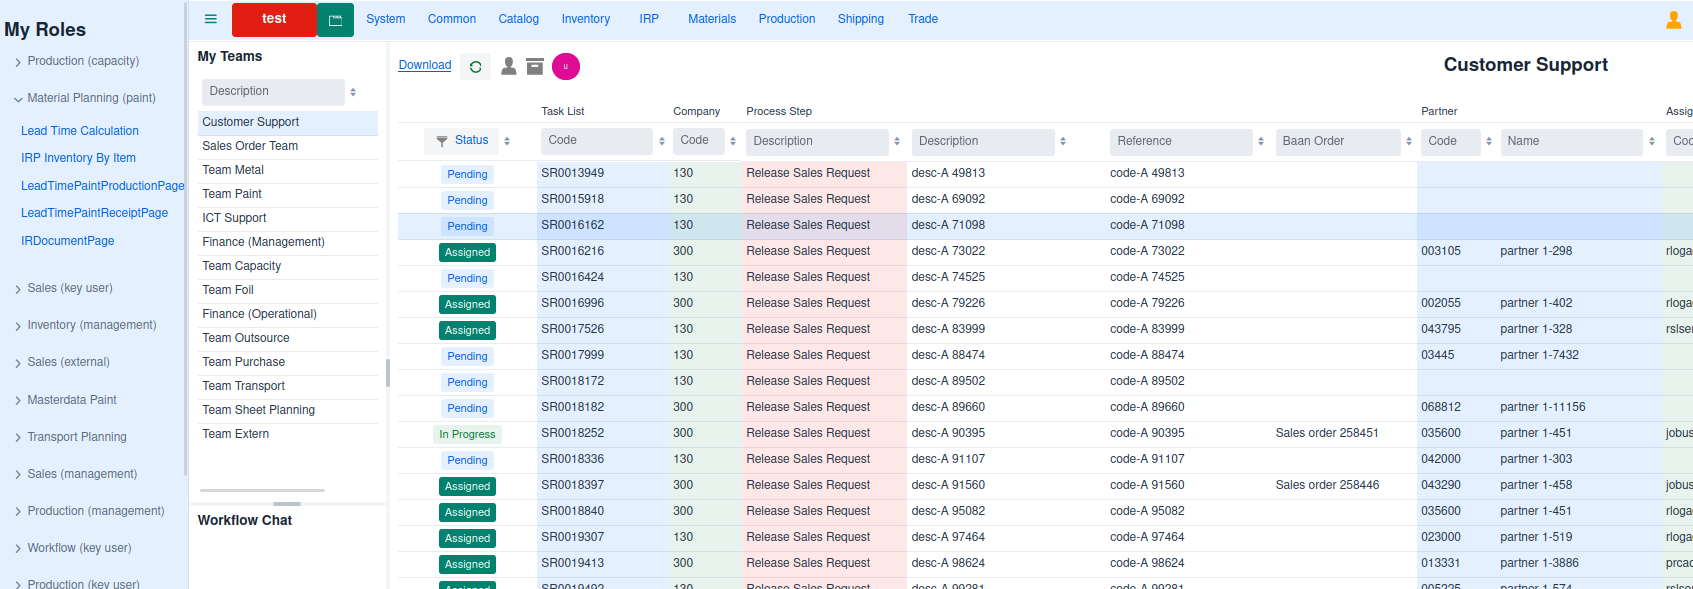Click the Download link
Screen dimensions: 1693x589
coord(425,65)
